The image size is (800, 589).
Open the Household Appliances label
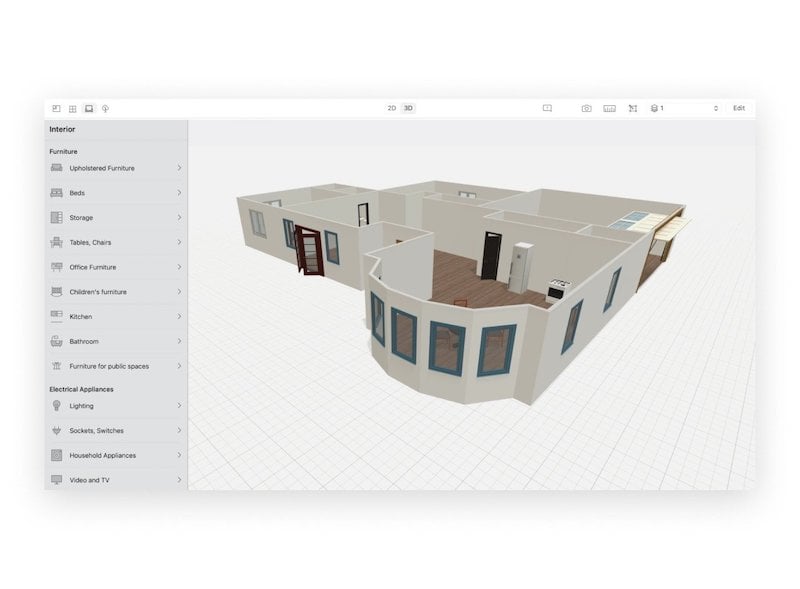[x=103, y=455]
